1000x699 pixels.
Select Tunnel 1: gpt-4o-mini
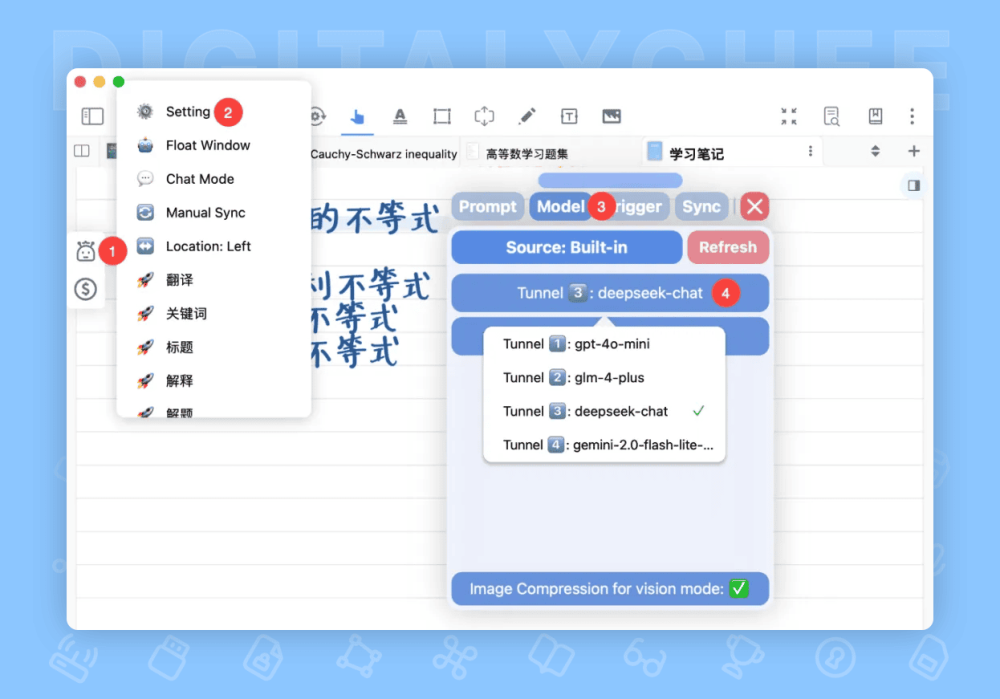pyautogui.click(x=604, y=344)
